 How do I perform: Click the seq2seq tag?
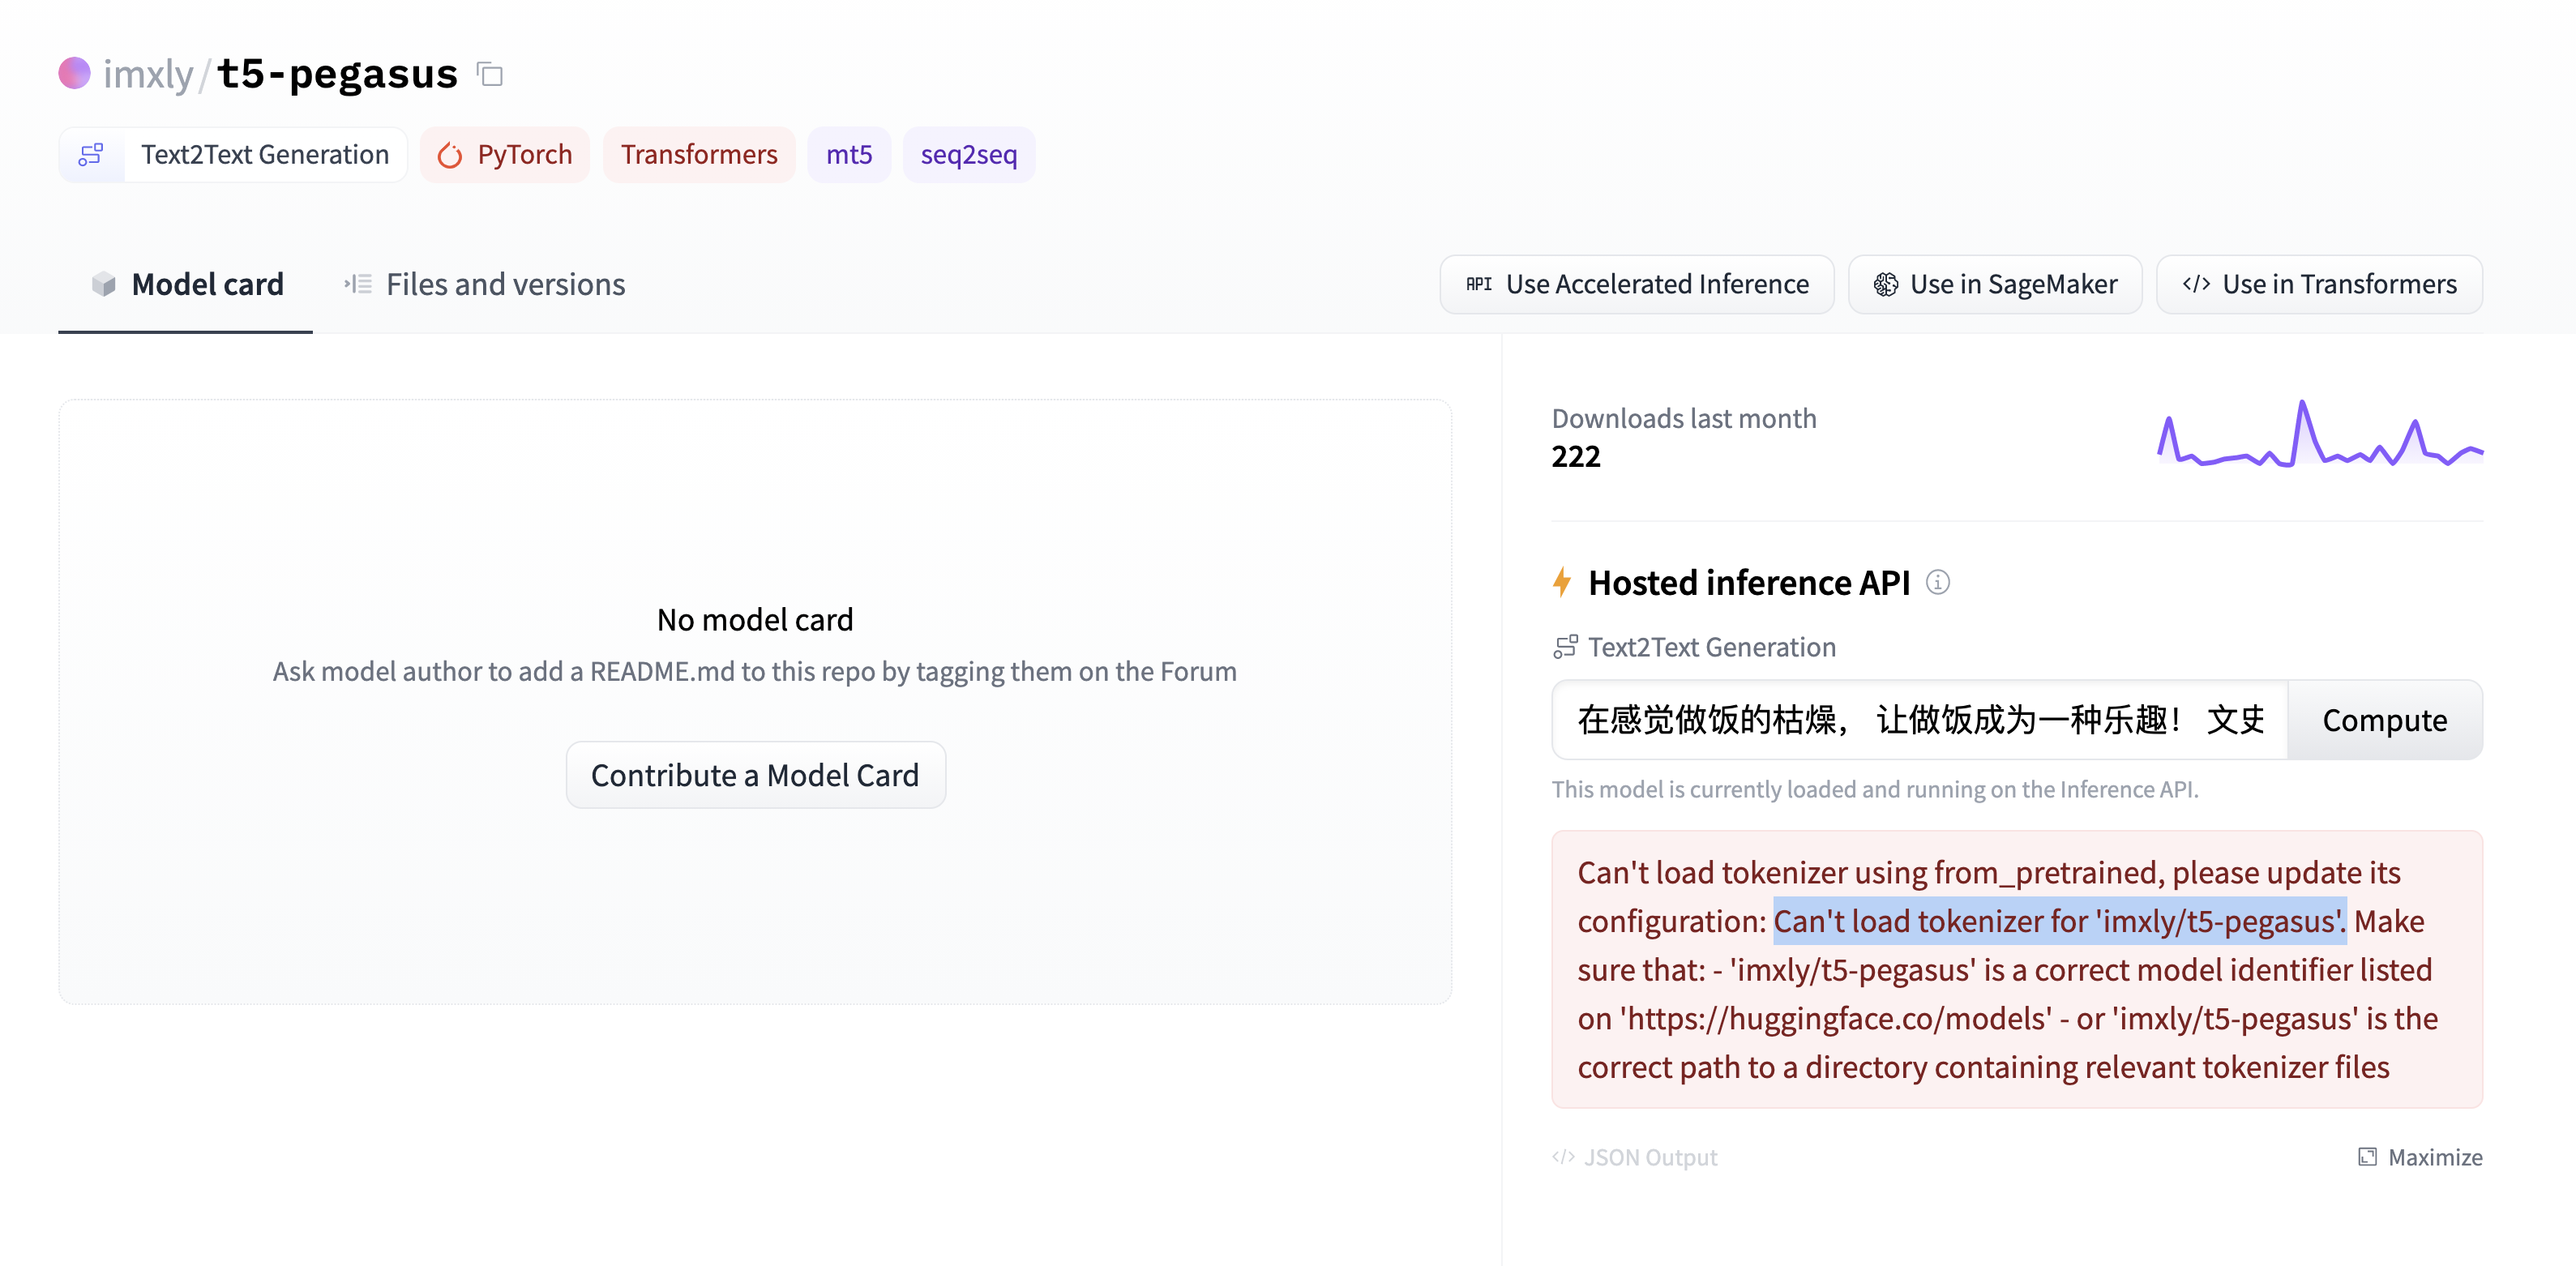tap(968, 154)
